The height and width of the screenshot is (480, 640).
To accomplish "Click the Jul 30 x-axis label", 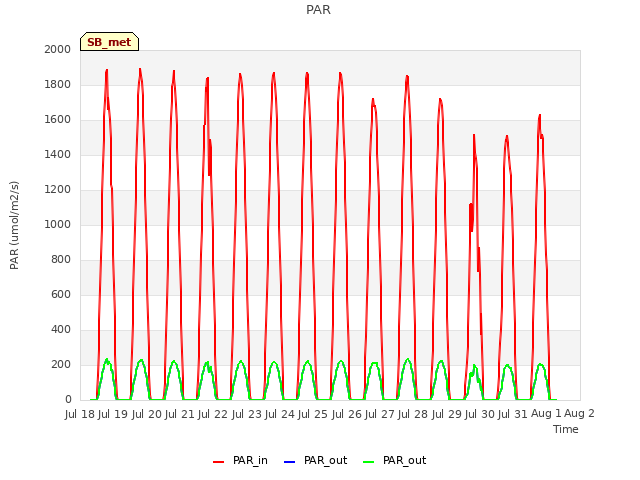I will click(480, 414).
